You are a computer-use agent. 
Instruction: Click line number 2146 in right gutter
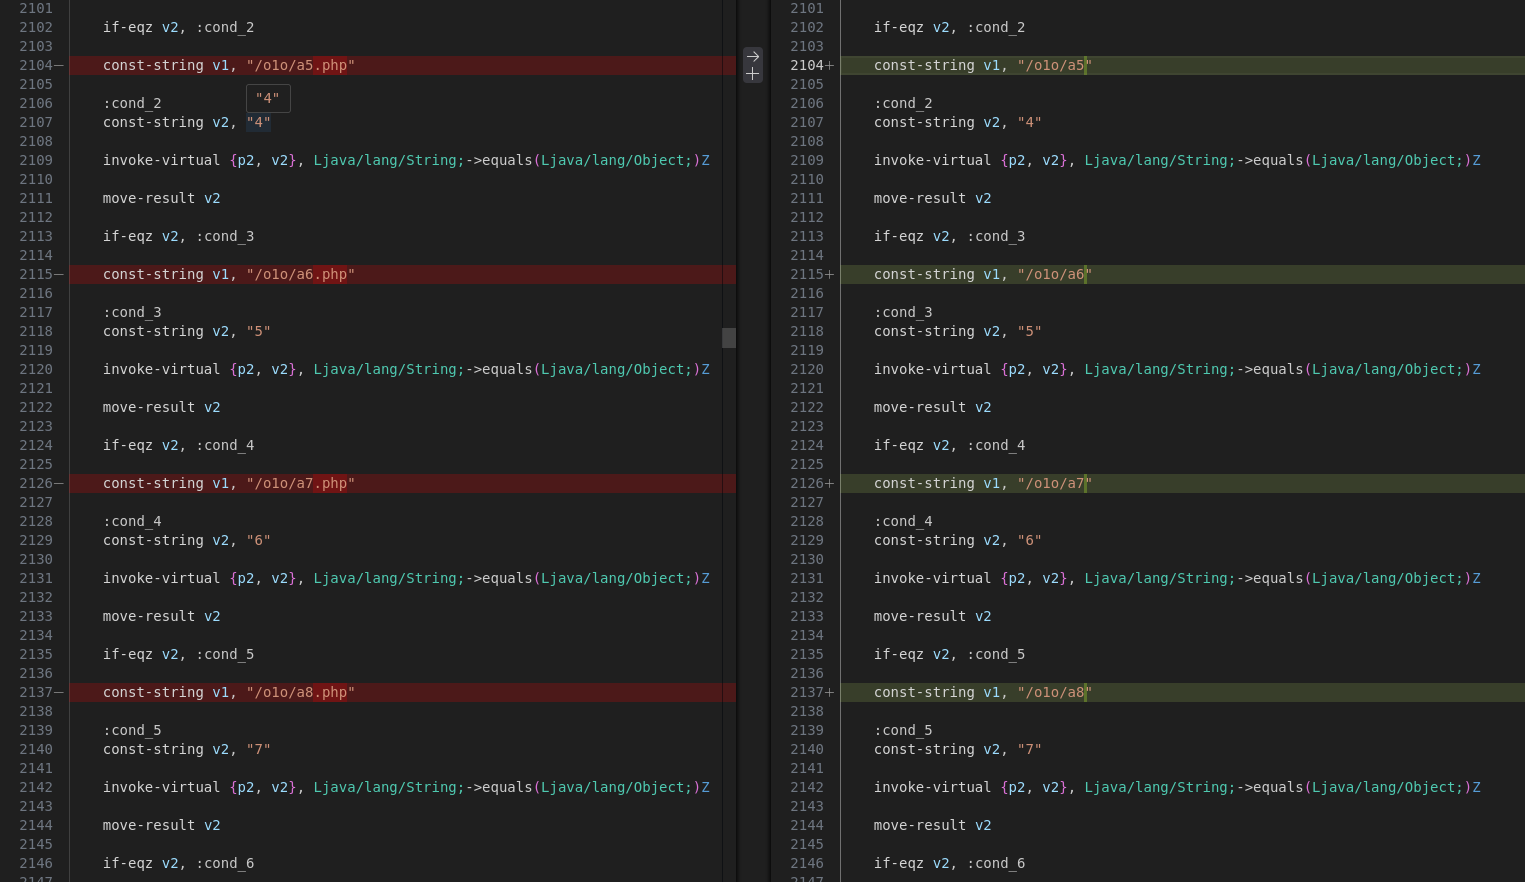[807, 863]
